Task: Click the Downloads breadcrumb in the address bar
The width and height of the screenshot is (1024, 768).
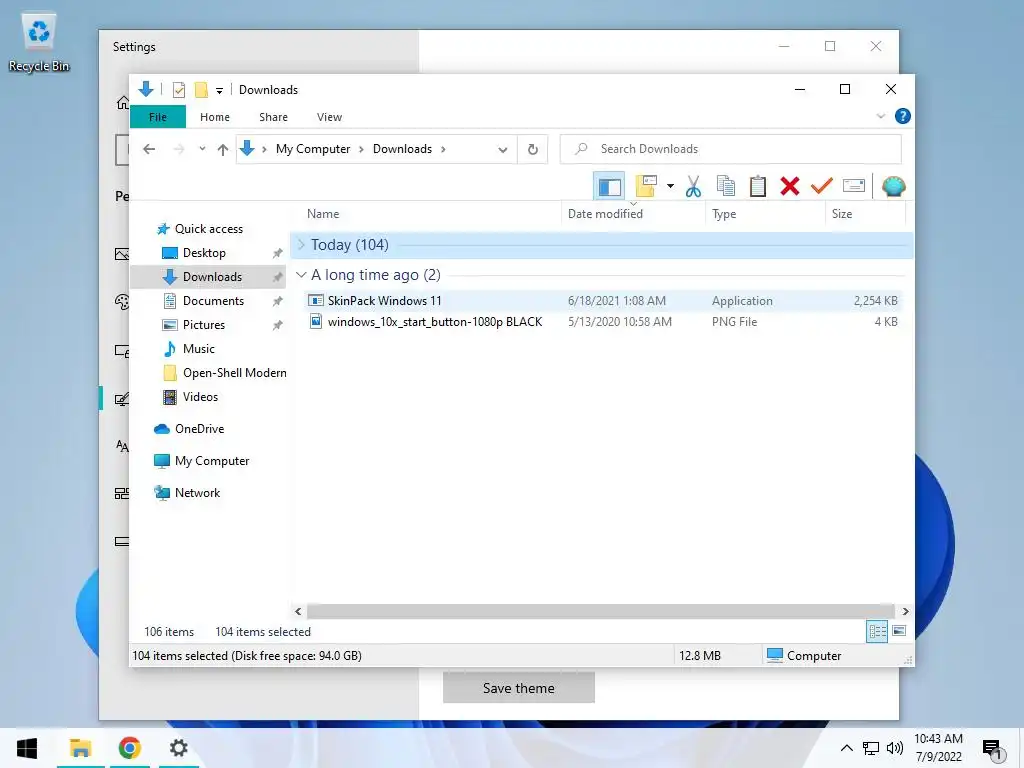Action: tap(402, 149)
